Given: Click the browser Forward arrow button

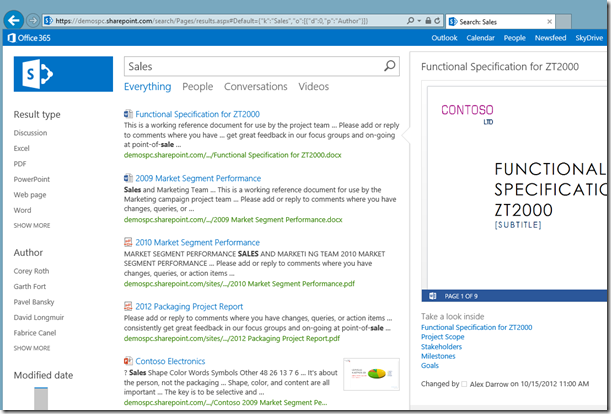Looking at the screenshot, I should click(x=33, y=20).
